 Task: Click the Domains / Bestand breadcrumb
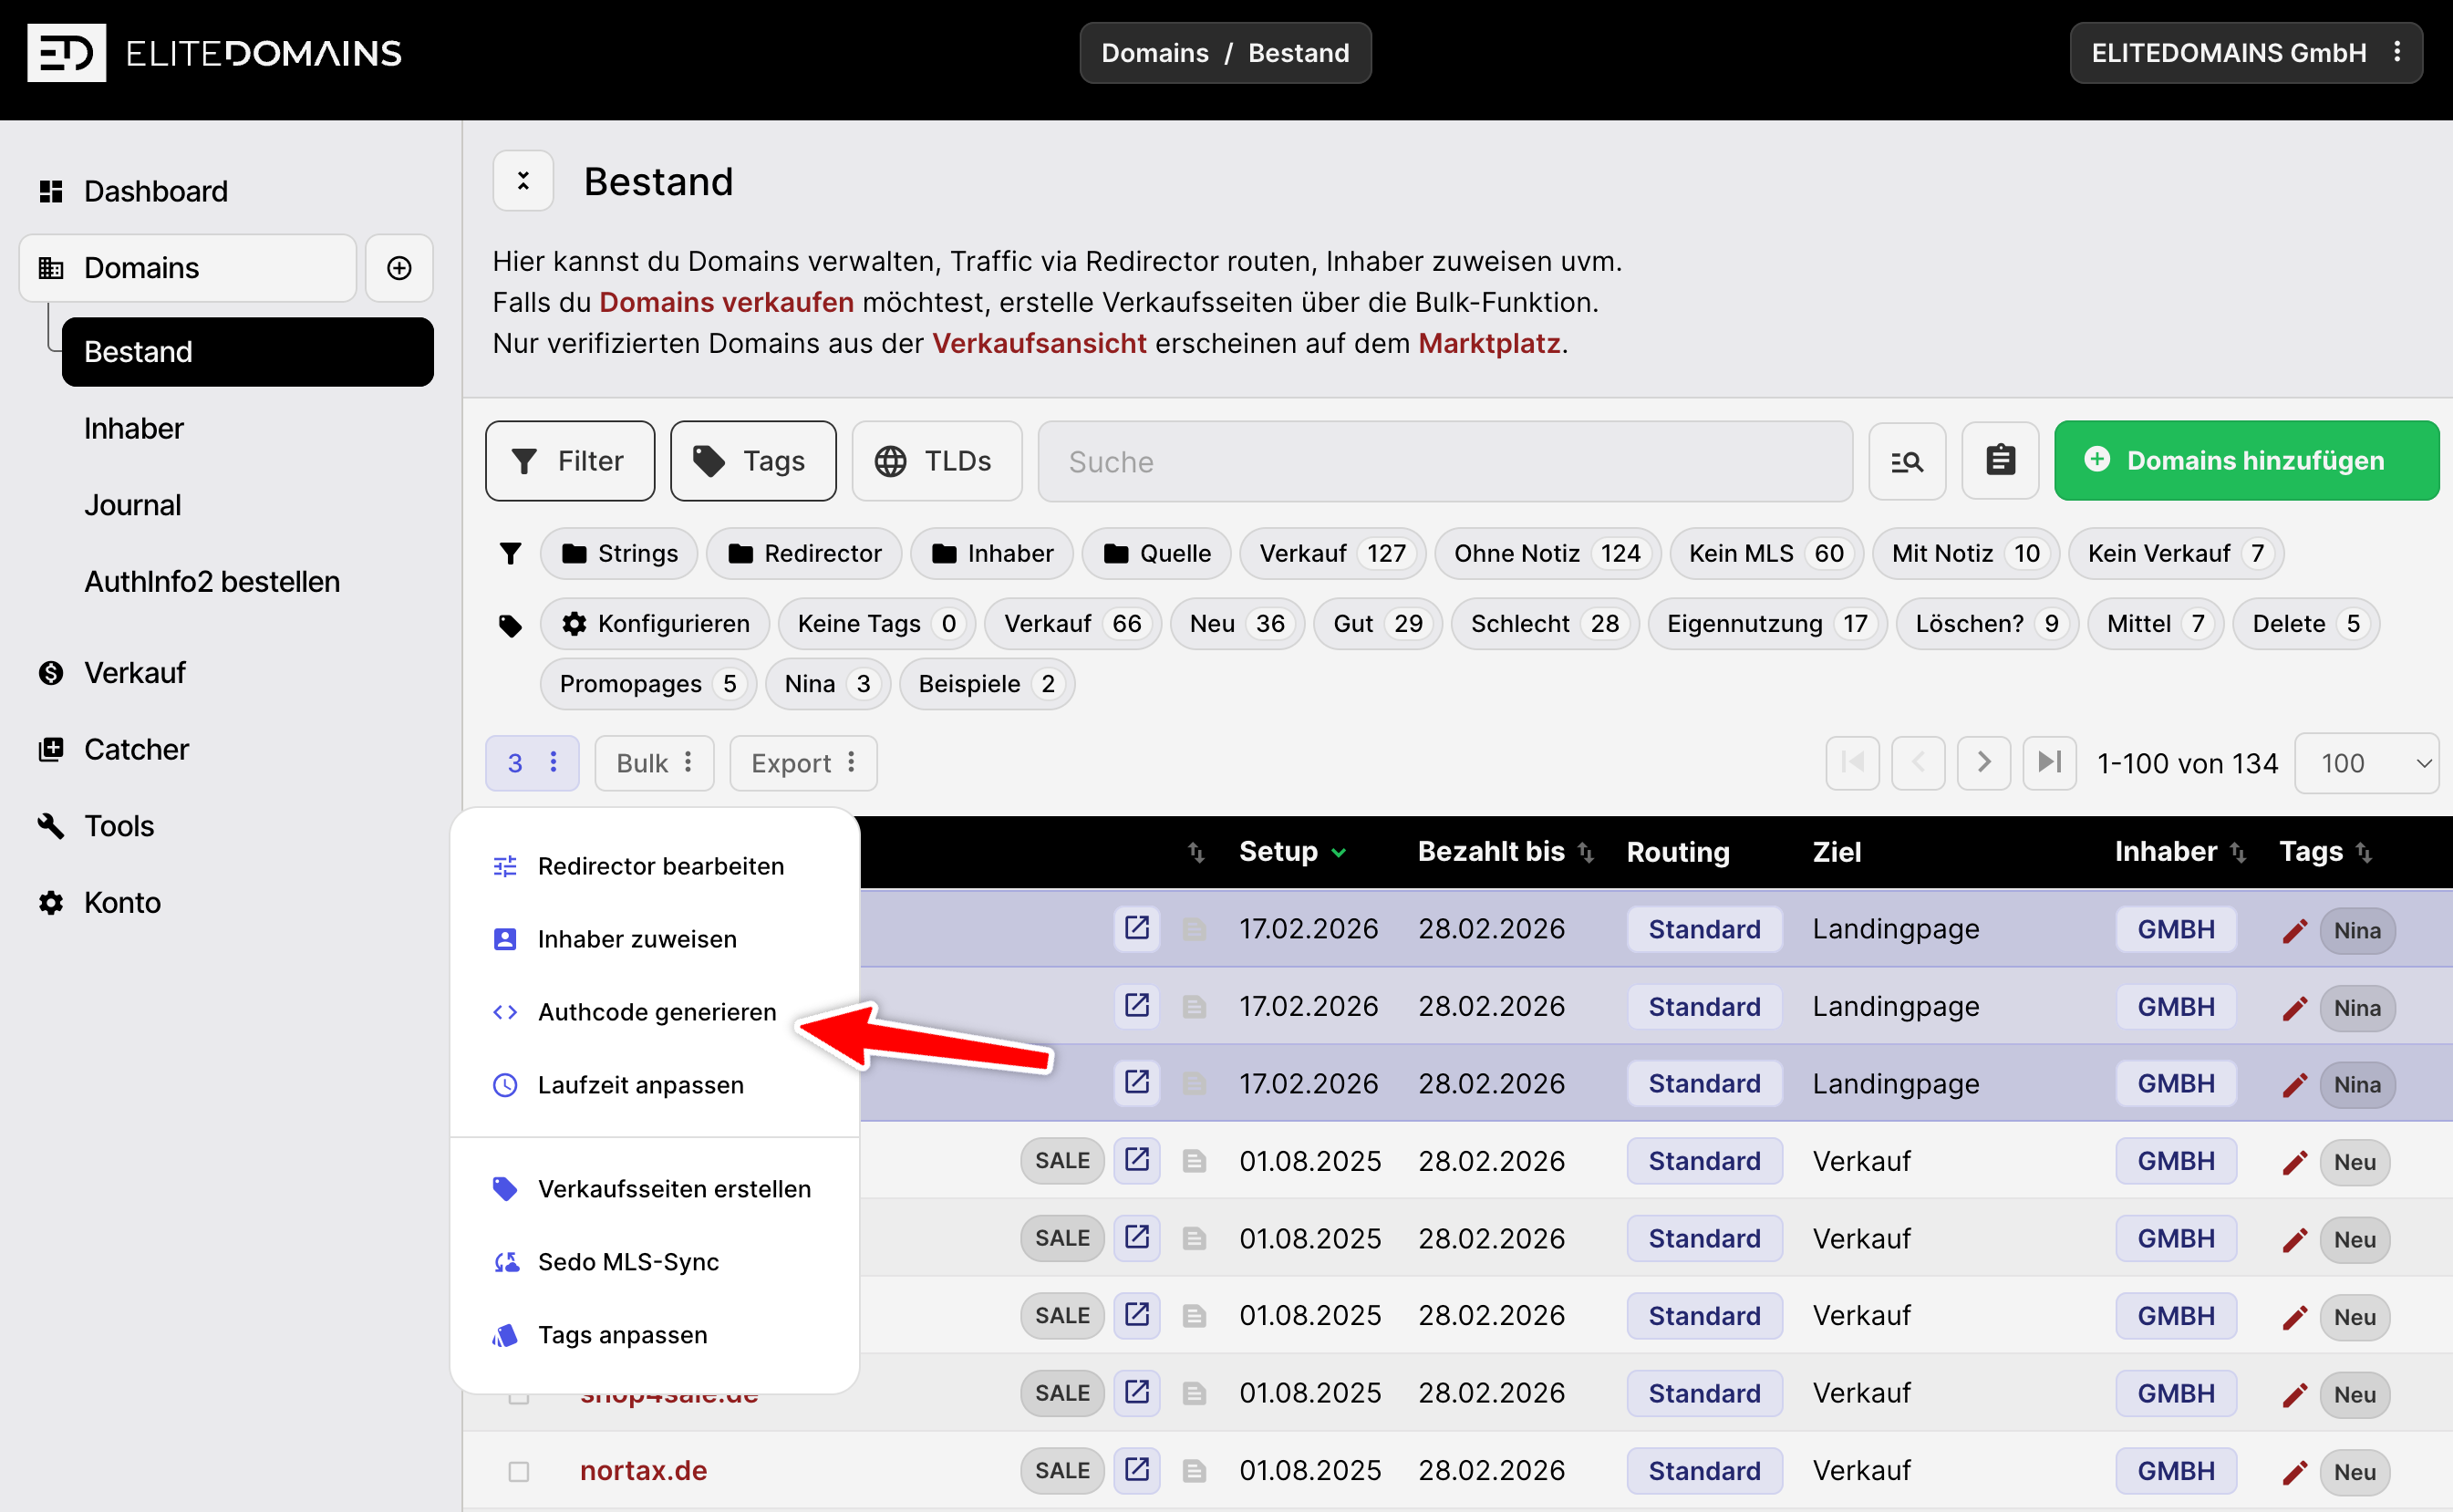[1225, 53]
